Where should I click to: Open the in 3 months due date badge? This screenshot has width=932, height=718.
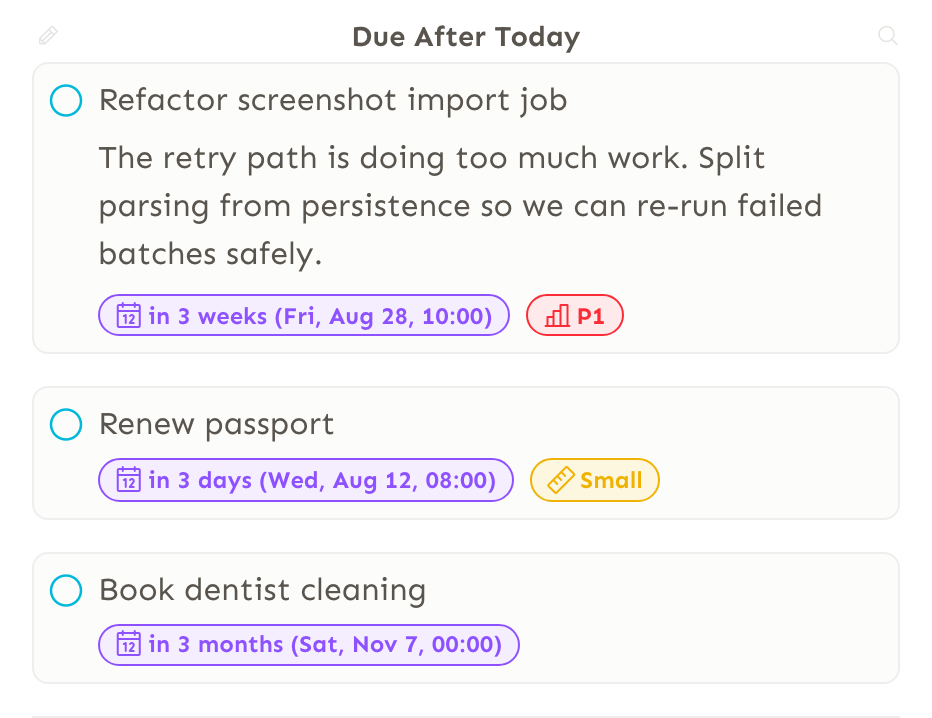tap(308, 644)
